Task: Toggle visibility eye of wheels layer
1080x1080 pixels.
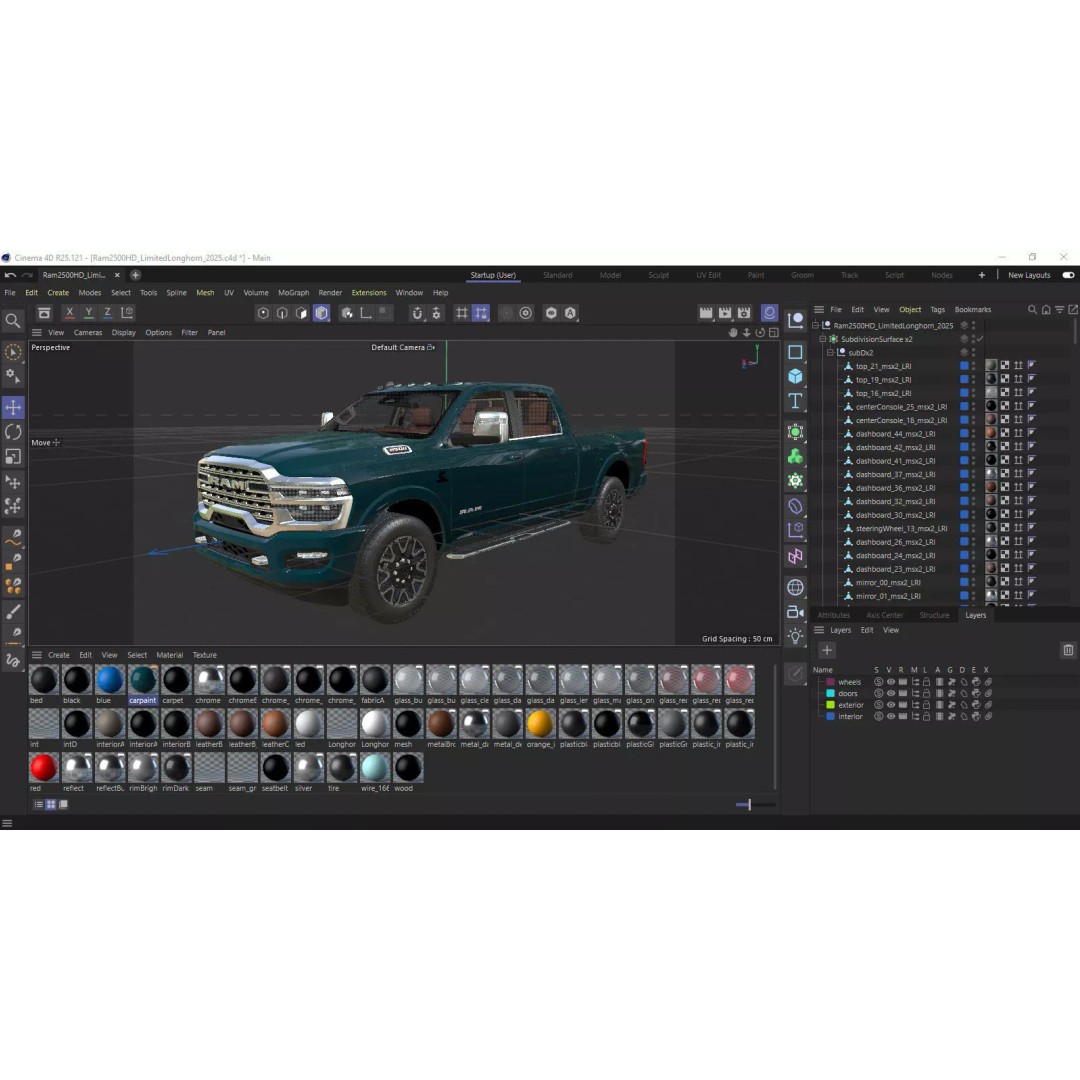Action: click(x=891, y=682)
